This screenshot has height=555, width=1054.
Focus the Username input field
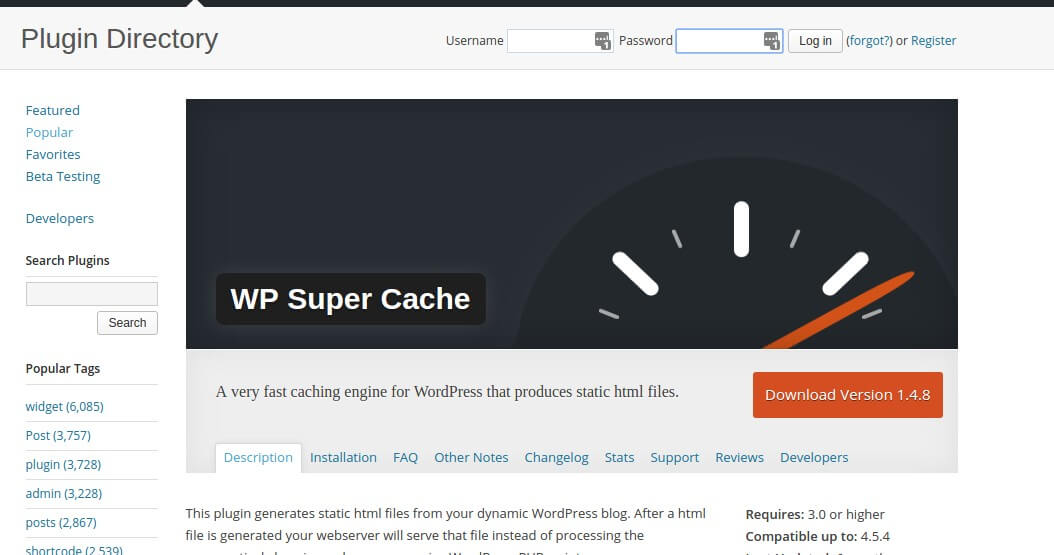point(560,41)
